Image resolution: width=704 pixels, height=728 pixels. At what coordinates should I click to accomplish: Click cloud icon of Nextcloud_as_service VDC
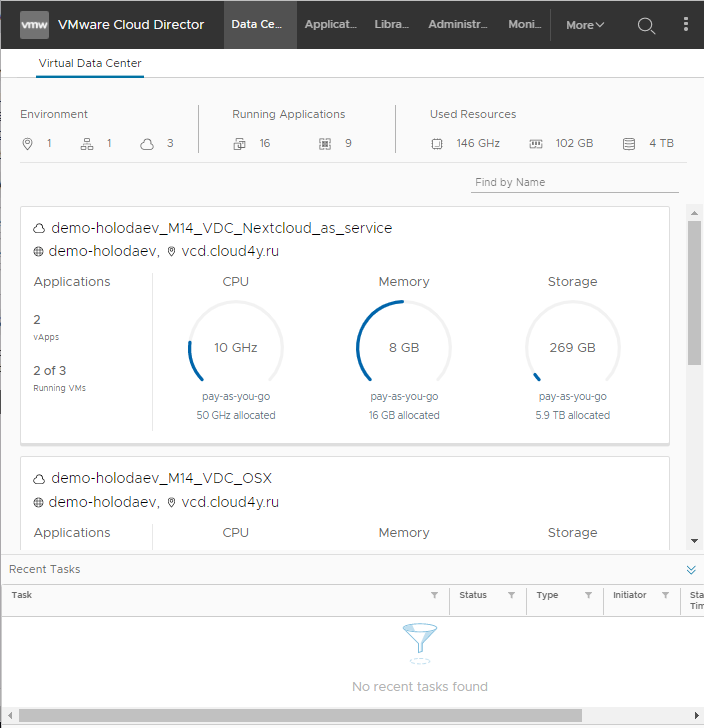[39, 228]
